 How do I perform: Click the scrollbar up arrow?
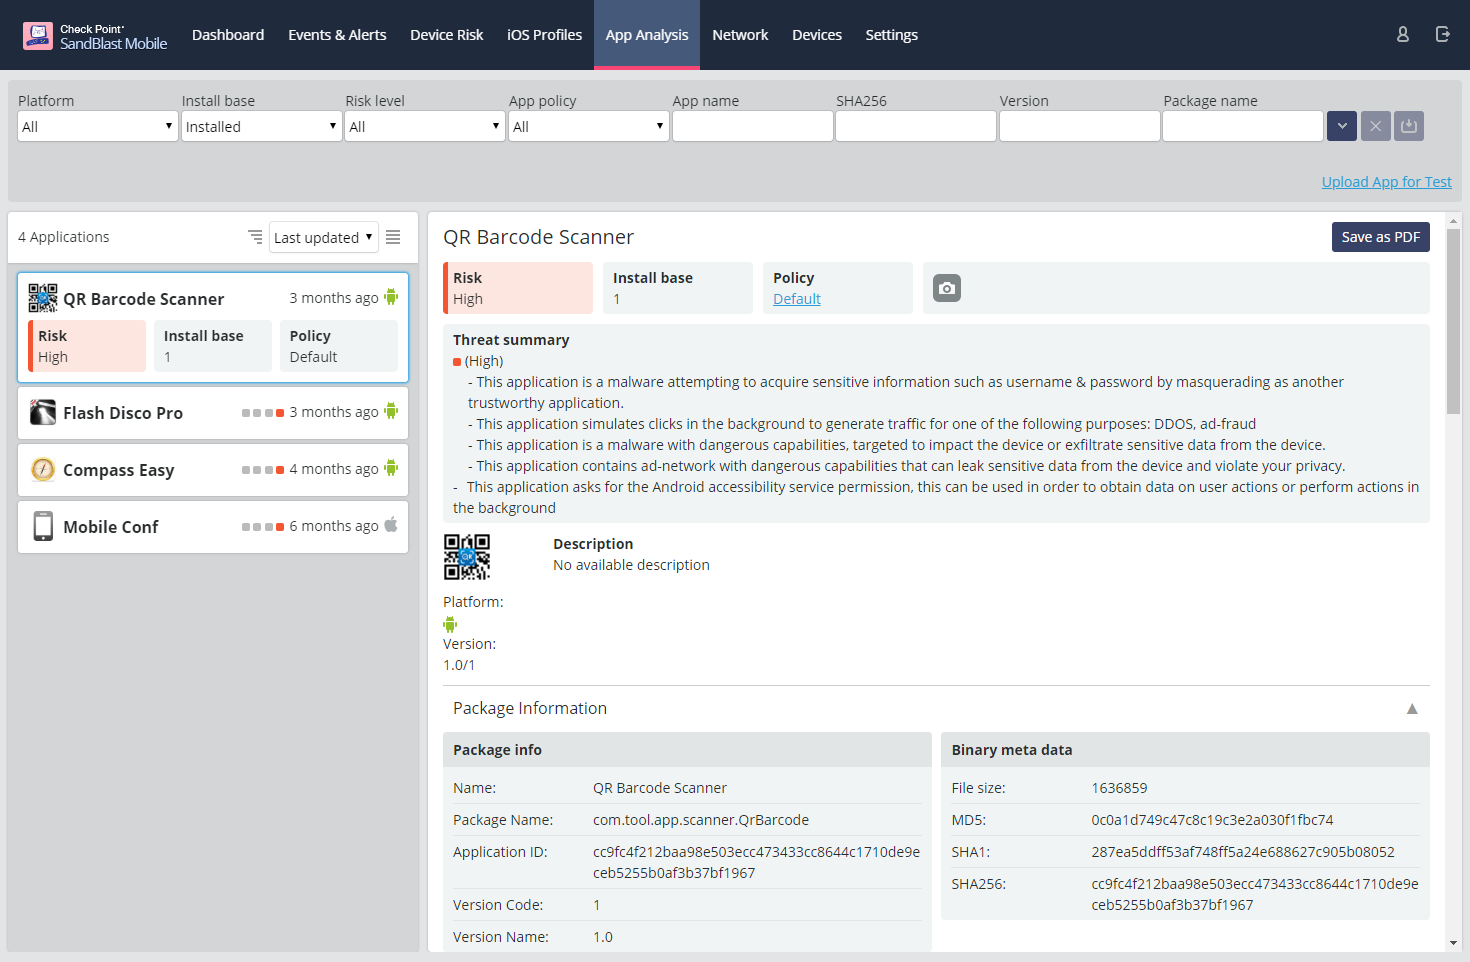point(1453,220)
